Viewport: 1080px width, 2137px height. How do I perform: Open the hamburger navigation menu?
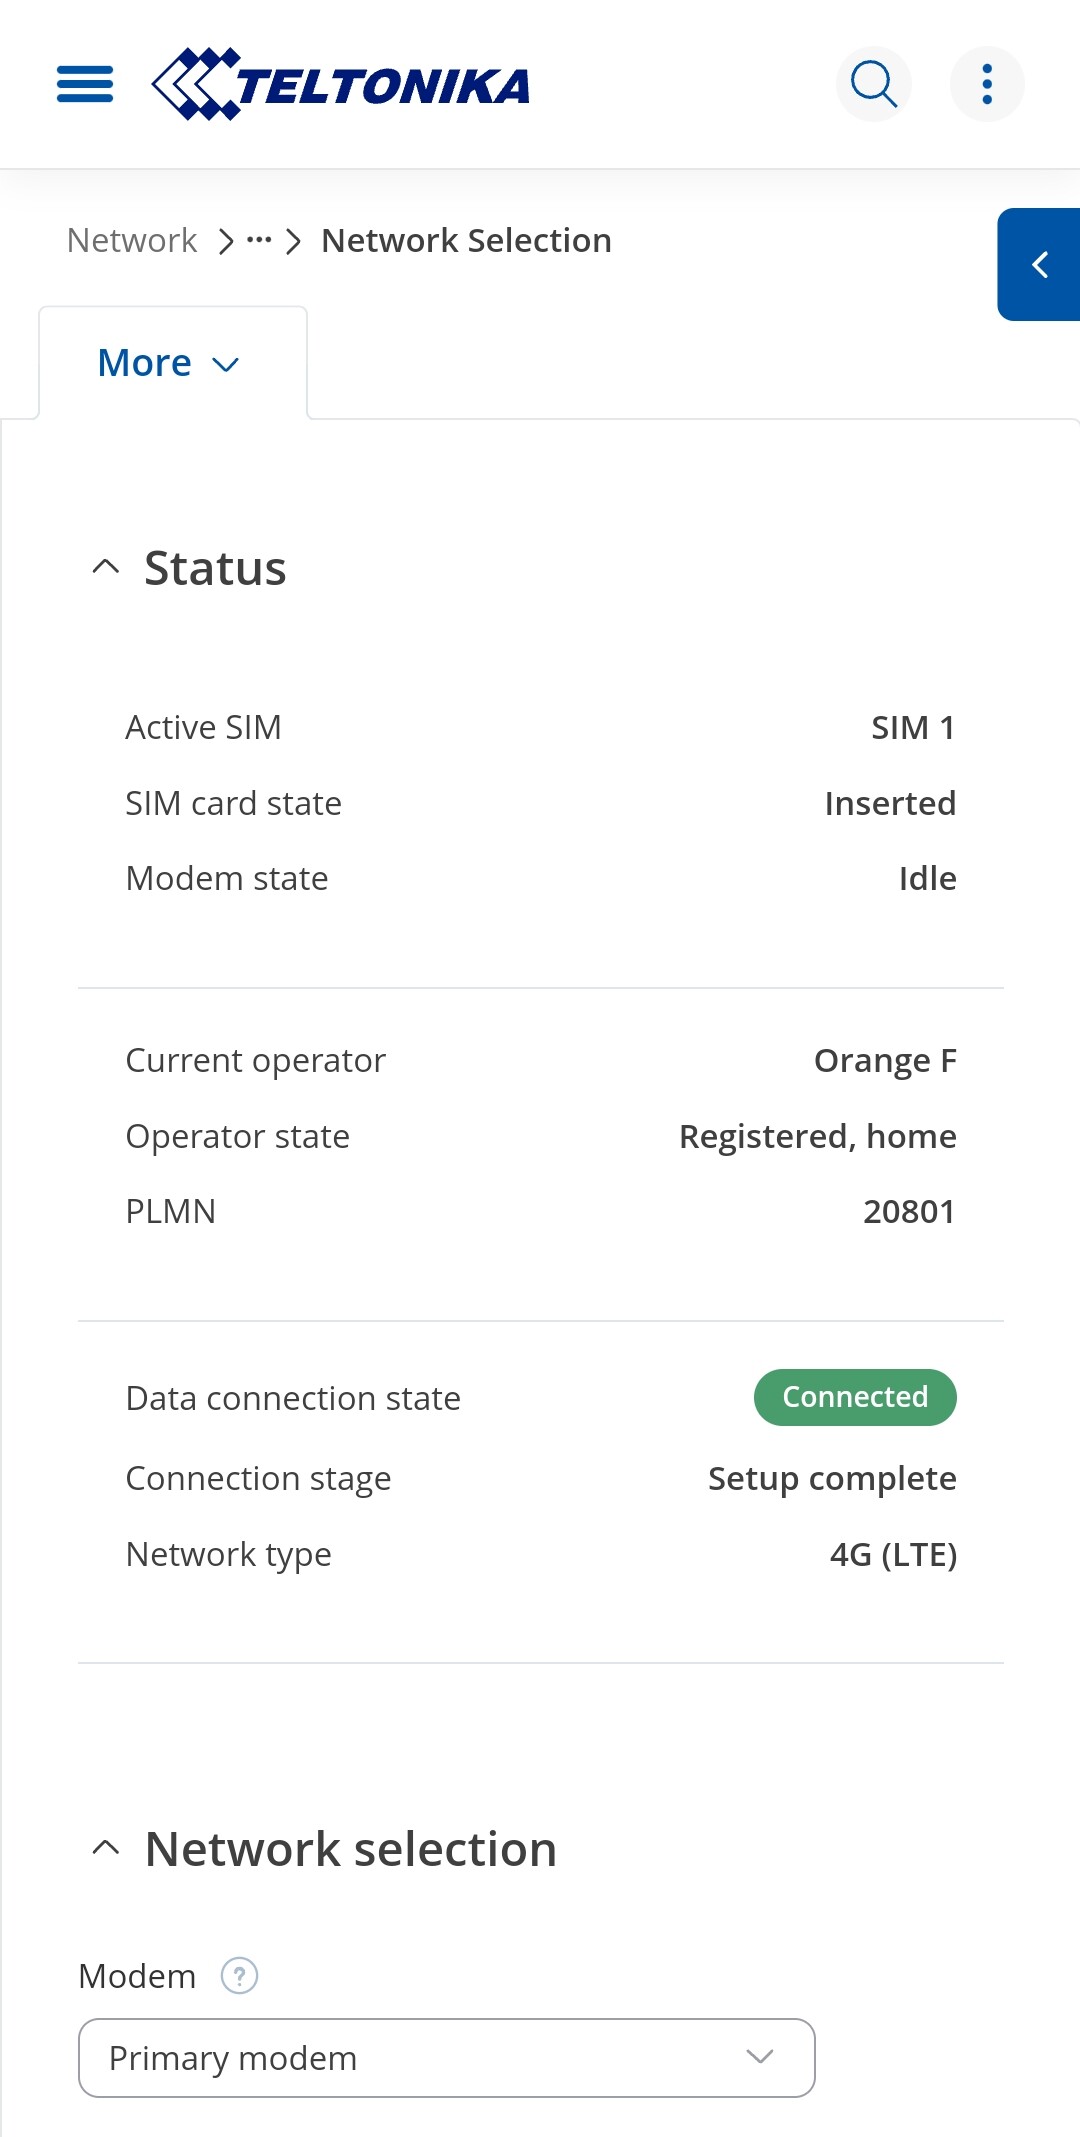coord(85,84)
